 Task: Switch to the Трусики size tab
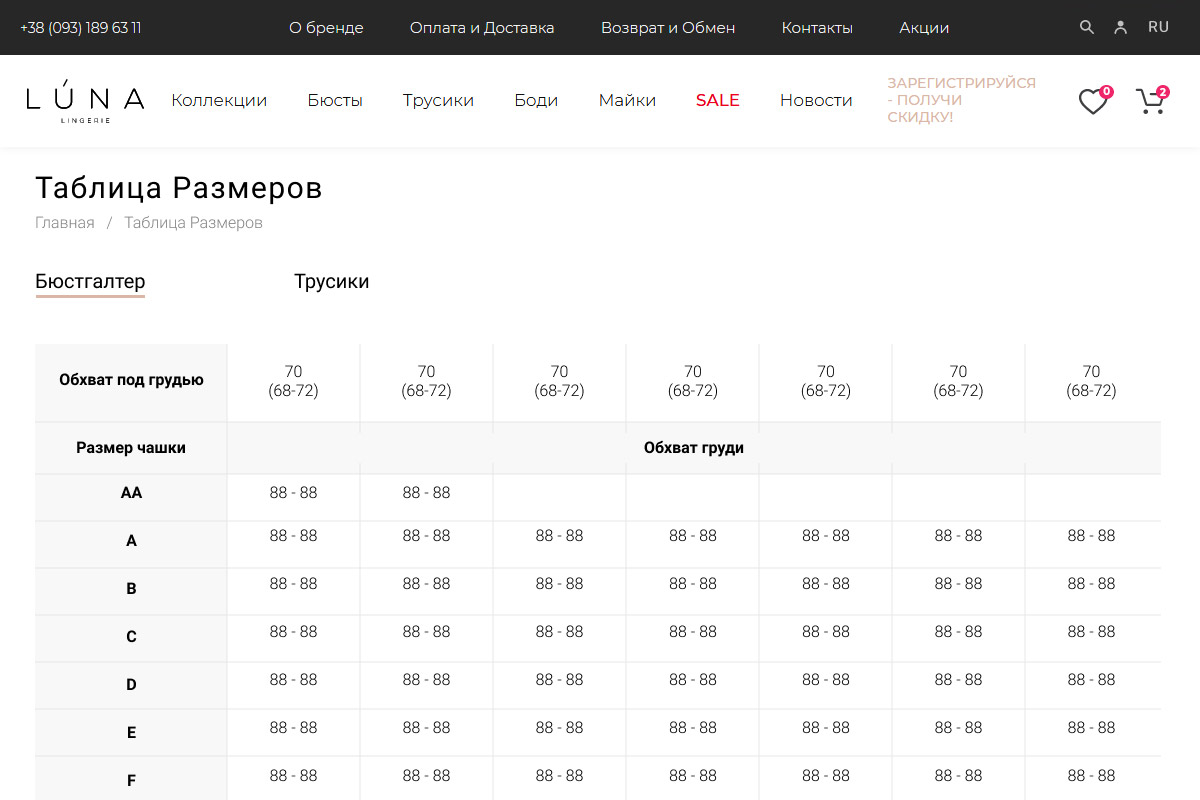click(x=331, y=282)
